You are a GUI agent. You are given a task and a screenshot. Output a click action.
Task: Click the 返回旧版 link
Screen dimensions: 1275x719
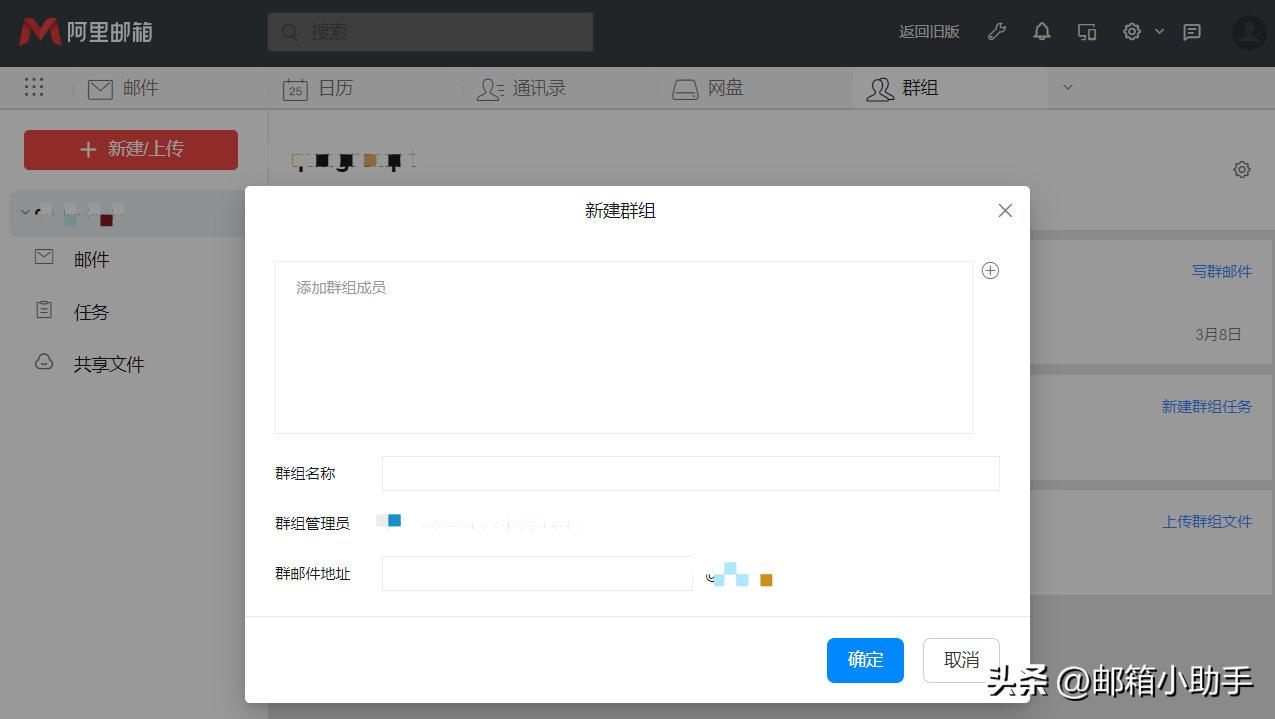pos(929,32)
